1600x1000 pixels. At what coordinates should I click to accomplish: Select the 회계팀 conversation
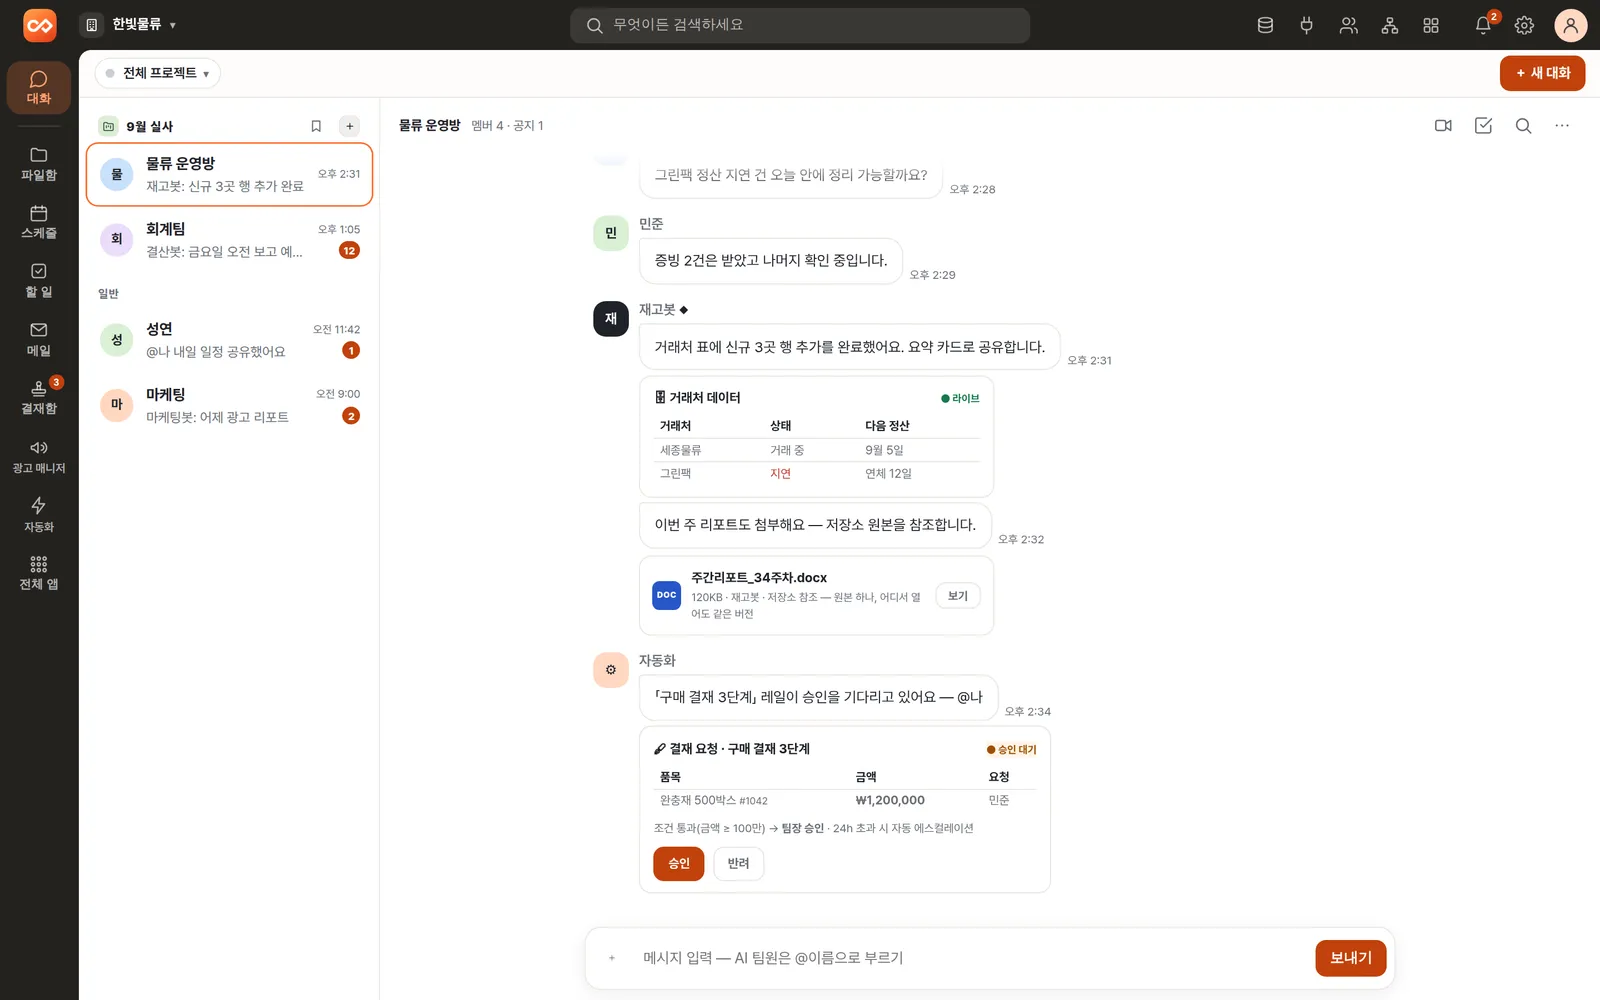tap(229, 239)
